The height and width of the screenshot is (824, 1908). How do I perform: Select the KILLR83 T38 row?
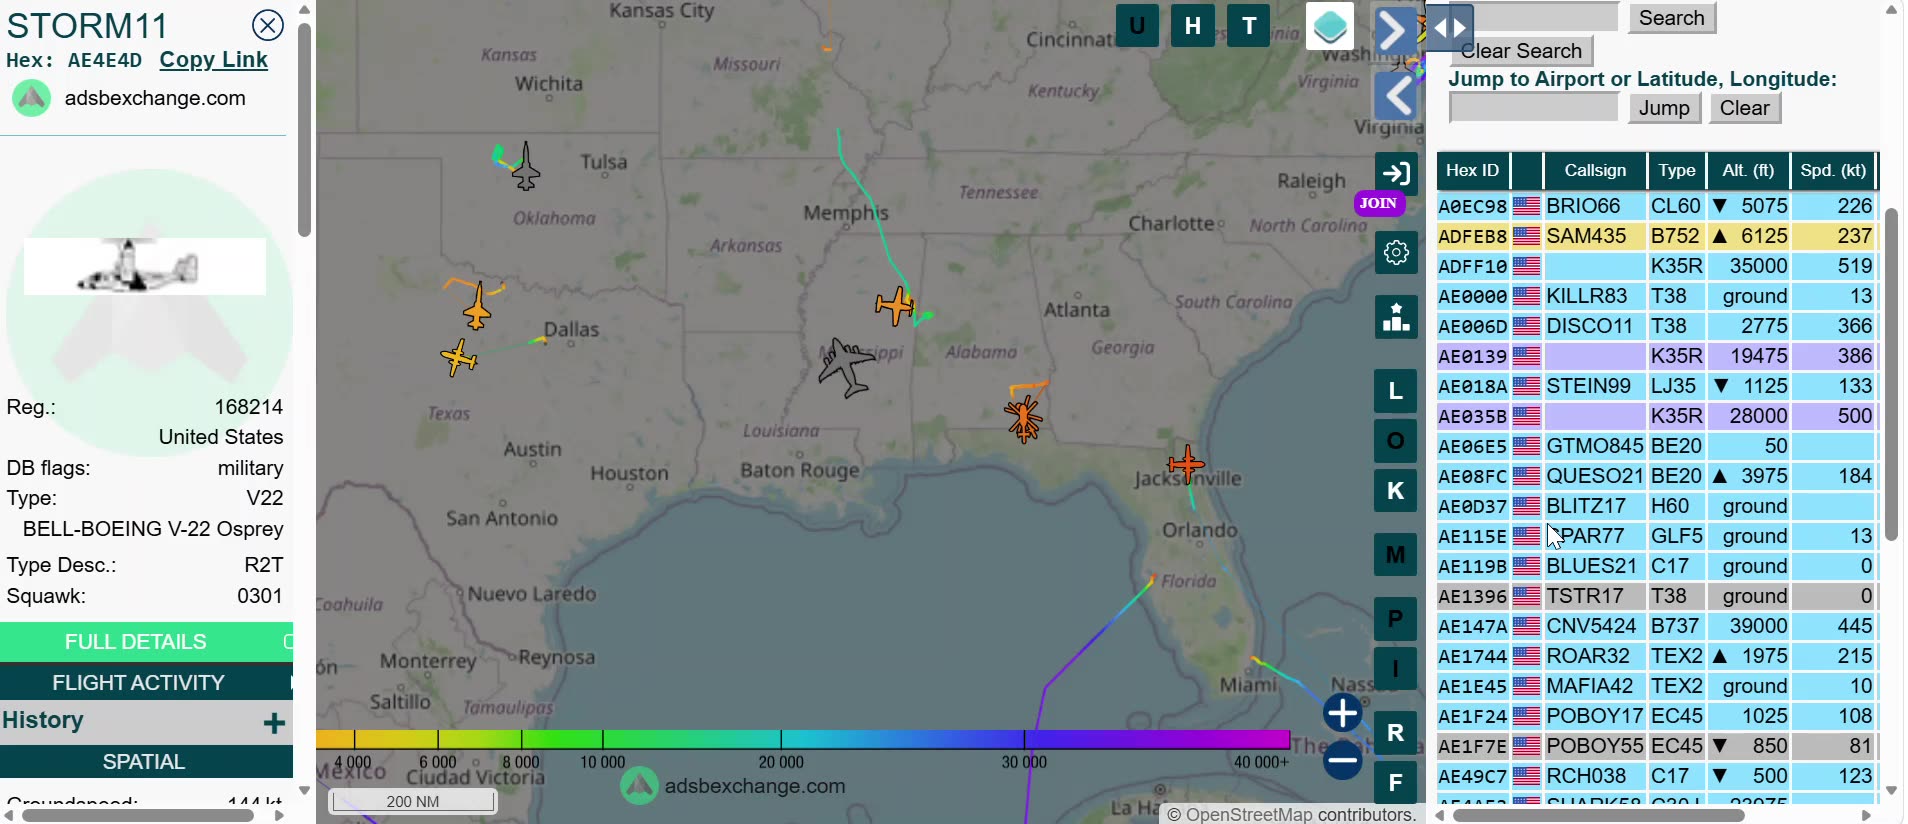coord(1656,296)
